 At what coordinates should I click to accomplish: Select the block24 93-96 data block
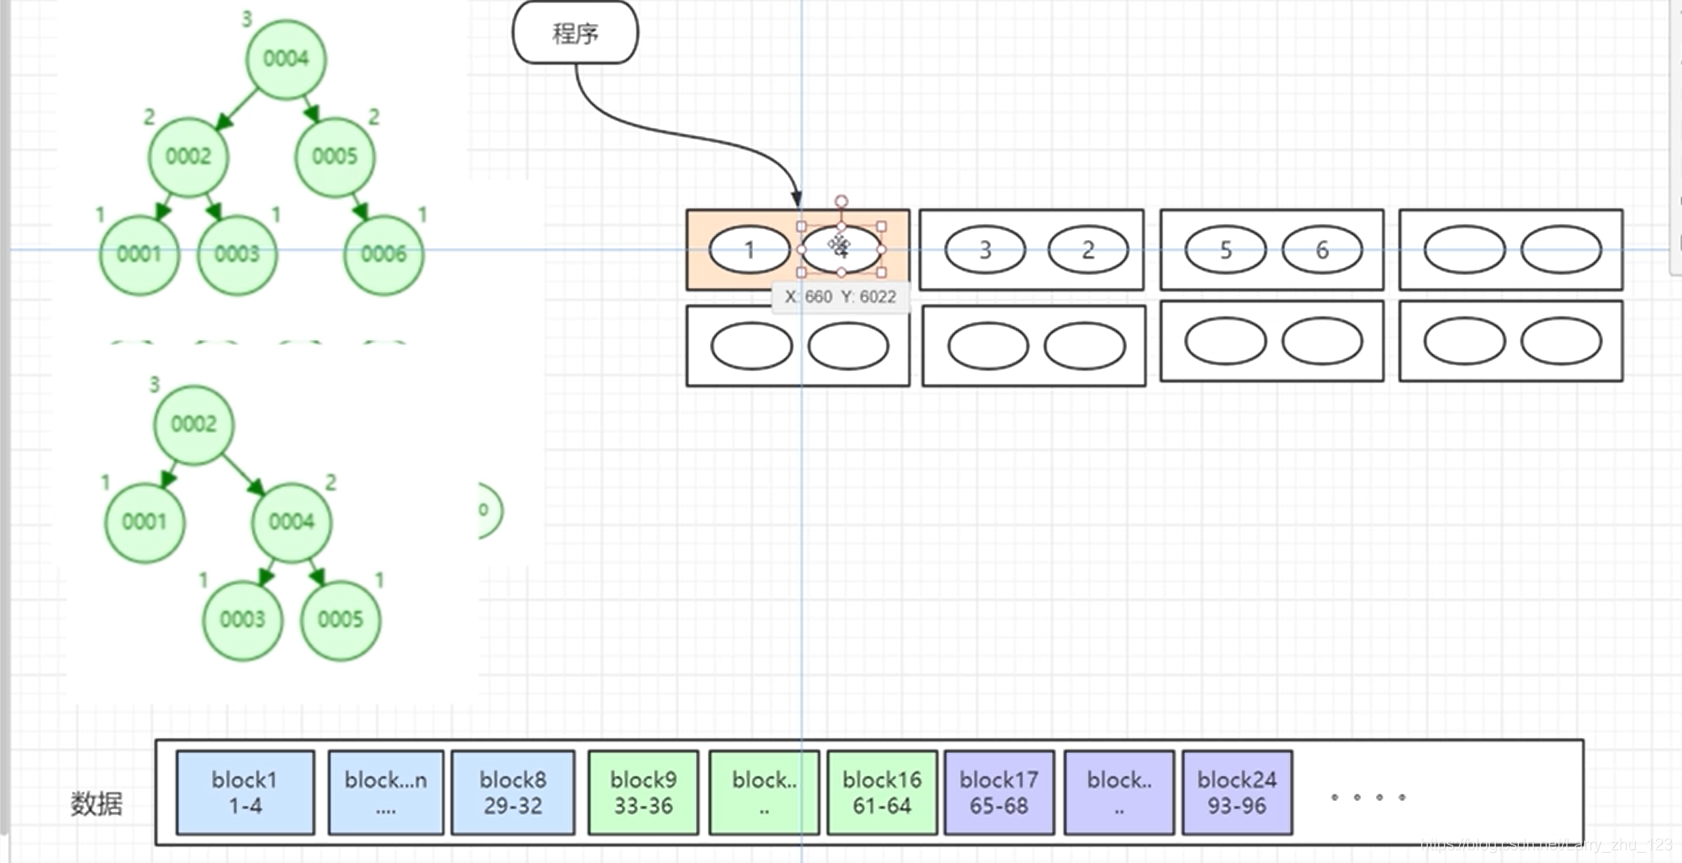pos(1237,793)
